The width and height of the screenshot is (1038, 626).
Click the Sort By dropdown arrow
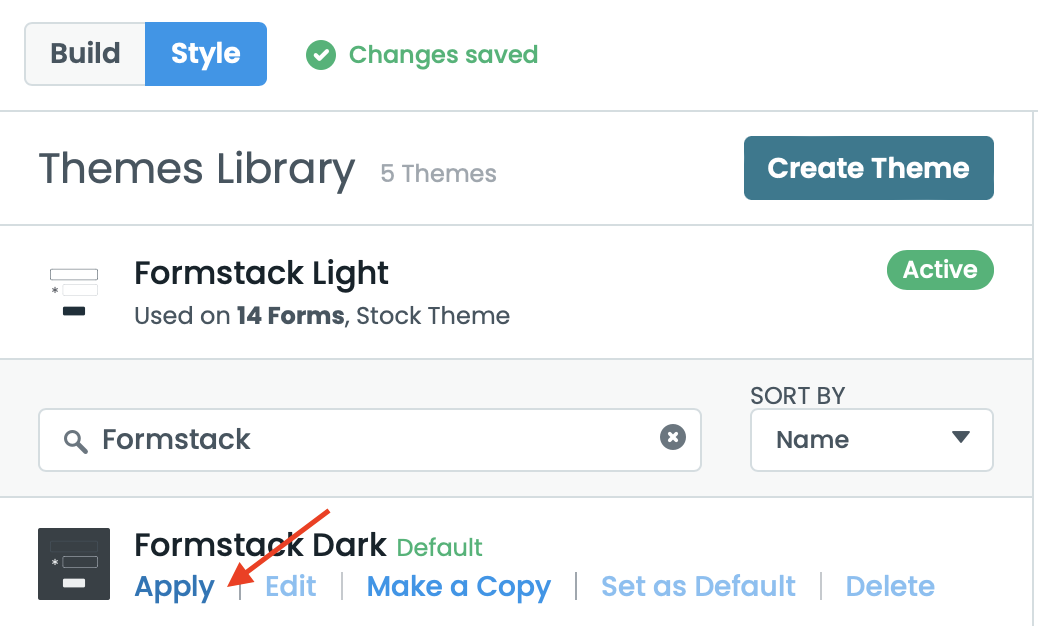961,438
